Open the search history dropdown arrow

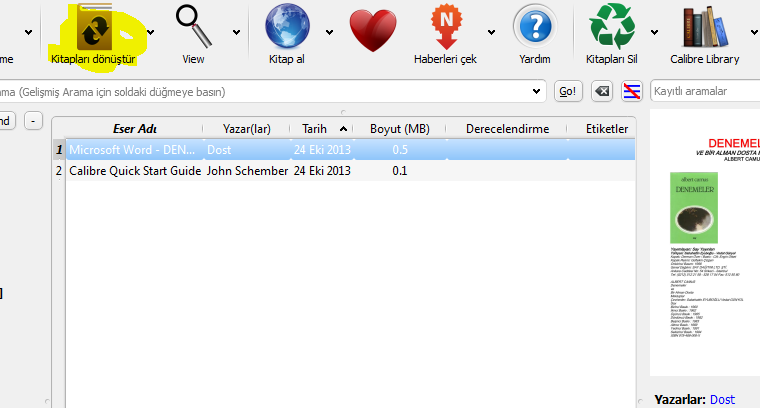[x=536, y=91]
